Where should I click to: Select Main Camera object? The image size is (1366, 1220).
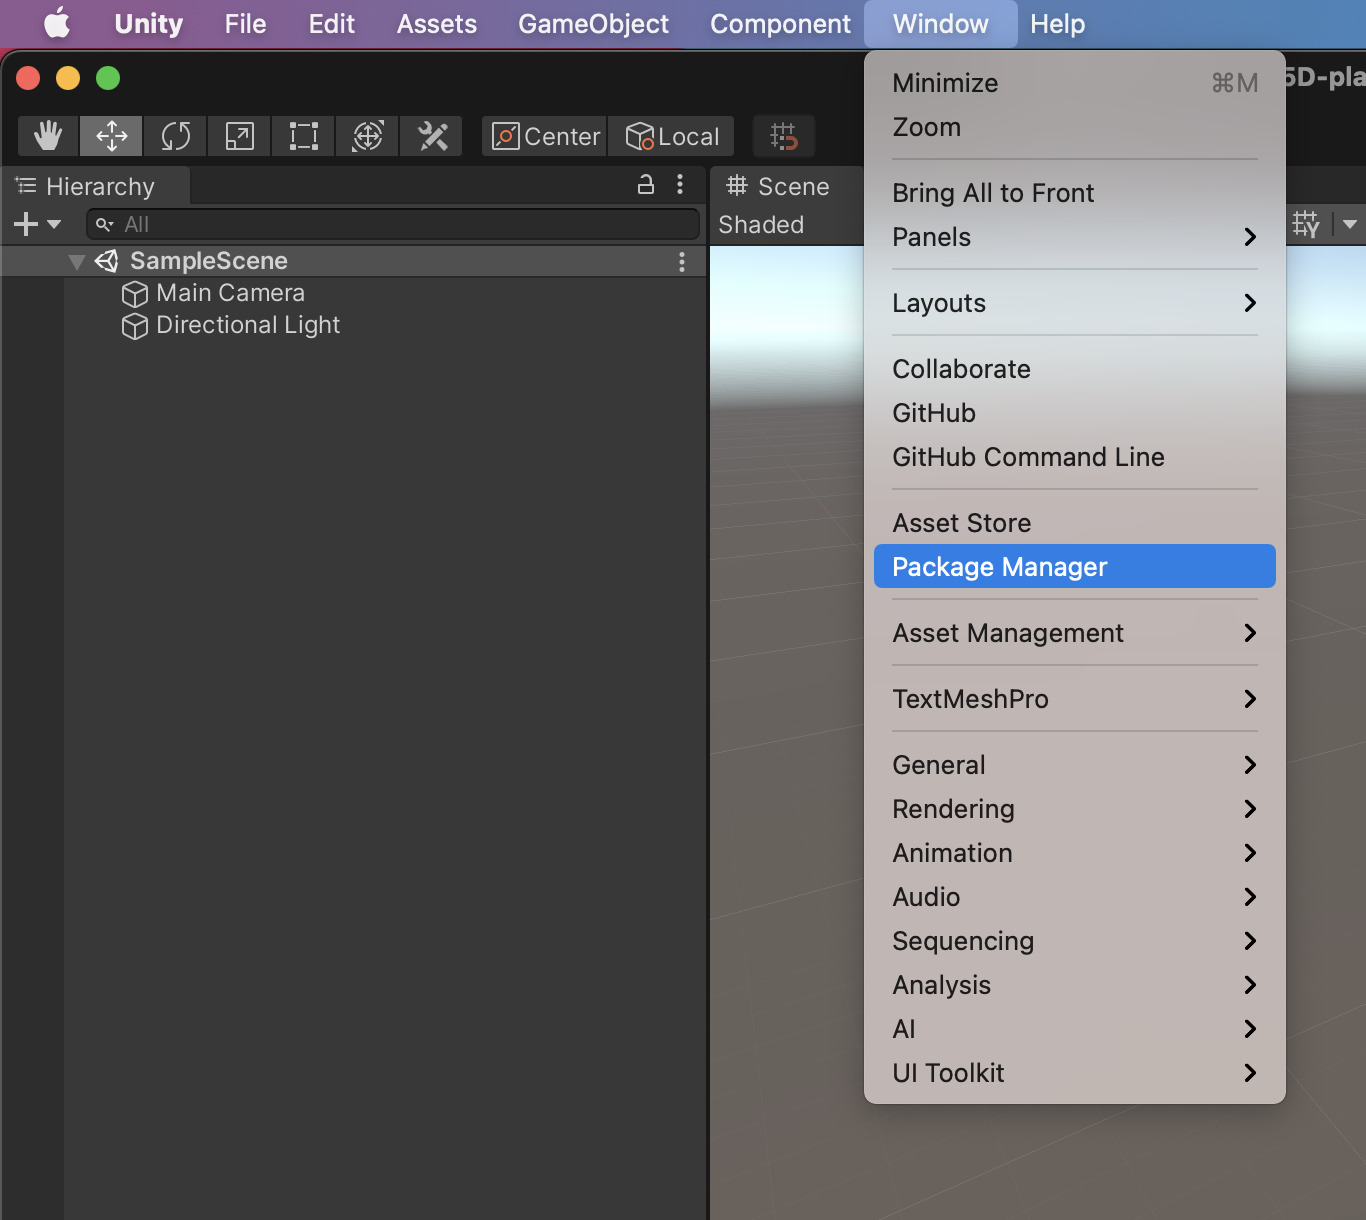pos(230,293)
